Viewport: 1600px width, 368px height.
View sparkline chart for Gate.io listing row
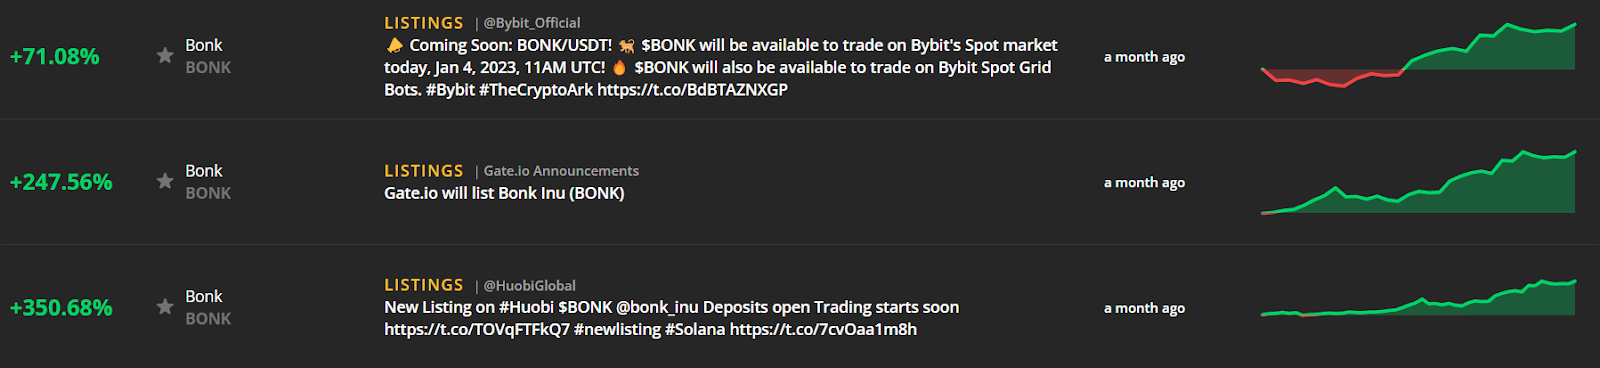tap(1418, 182)
